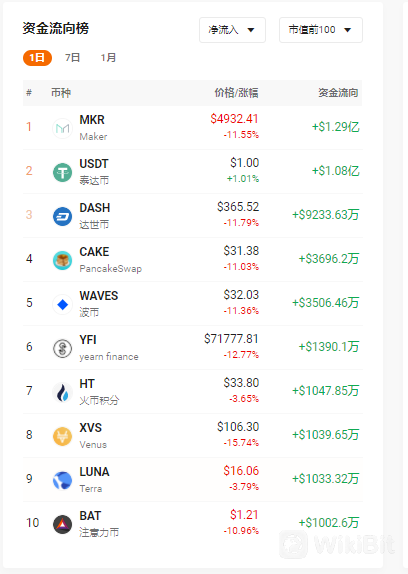Switch to the 7日 tab
The image size is (408, 574).
[x=72, y=58]
